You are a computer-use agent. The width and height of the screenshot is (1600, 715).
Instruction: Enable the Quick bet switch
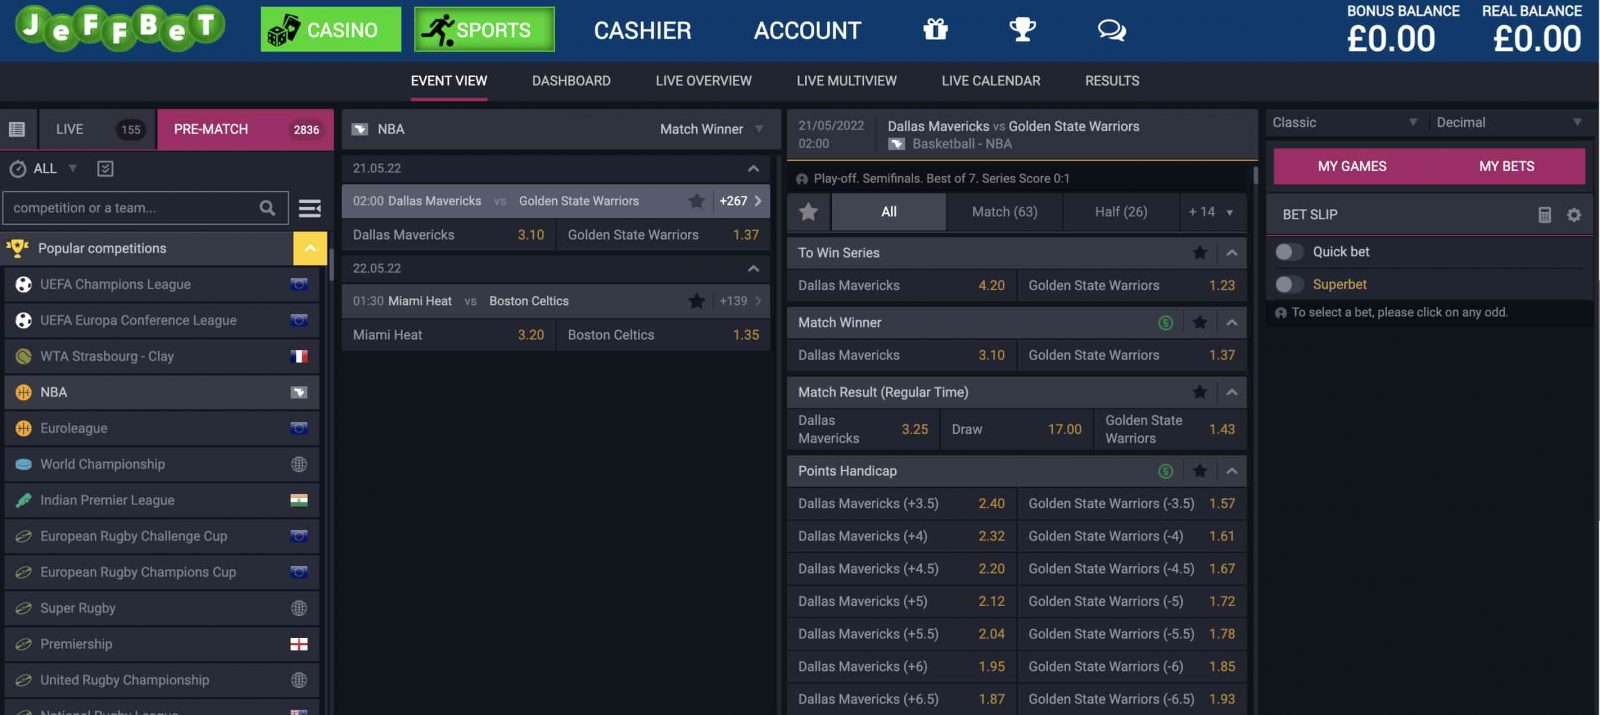1289,252
